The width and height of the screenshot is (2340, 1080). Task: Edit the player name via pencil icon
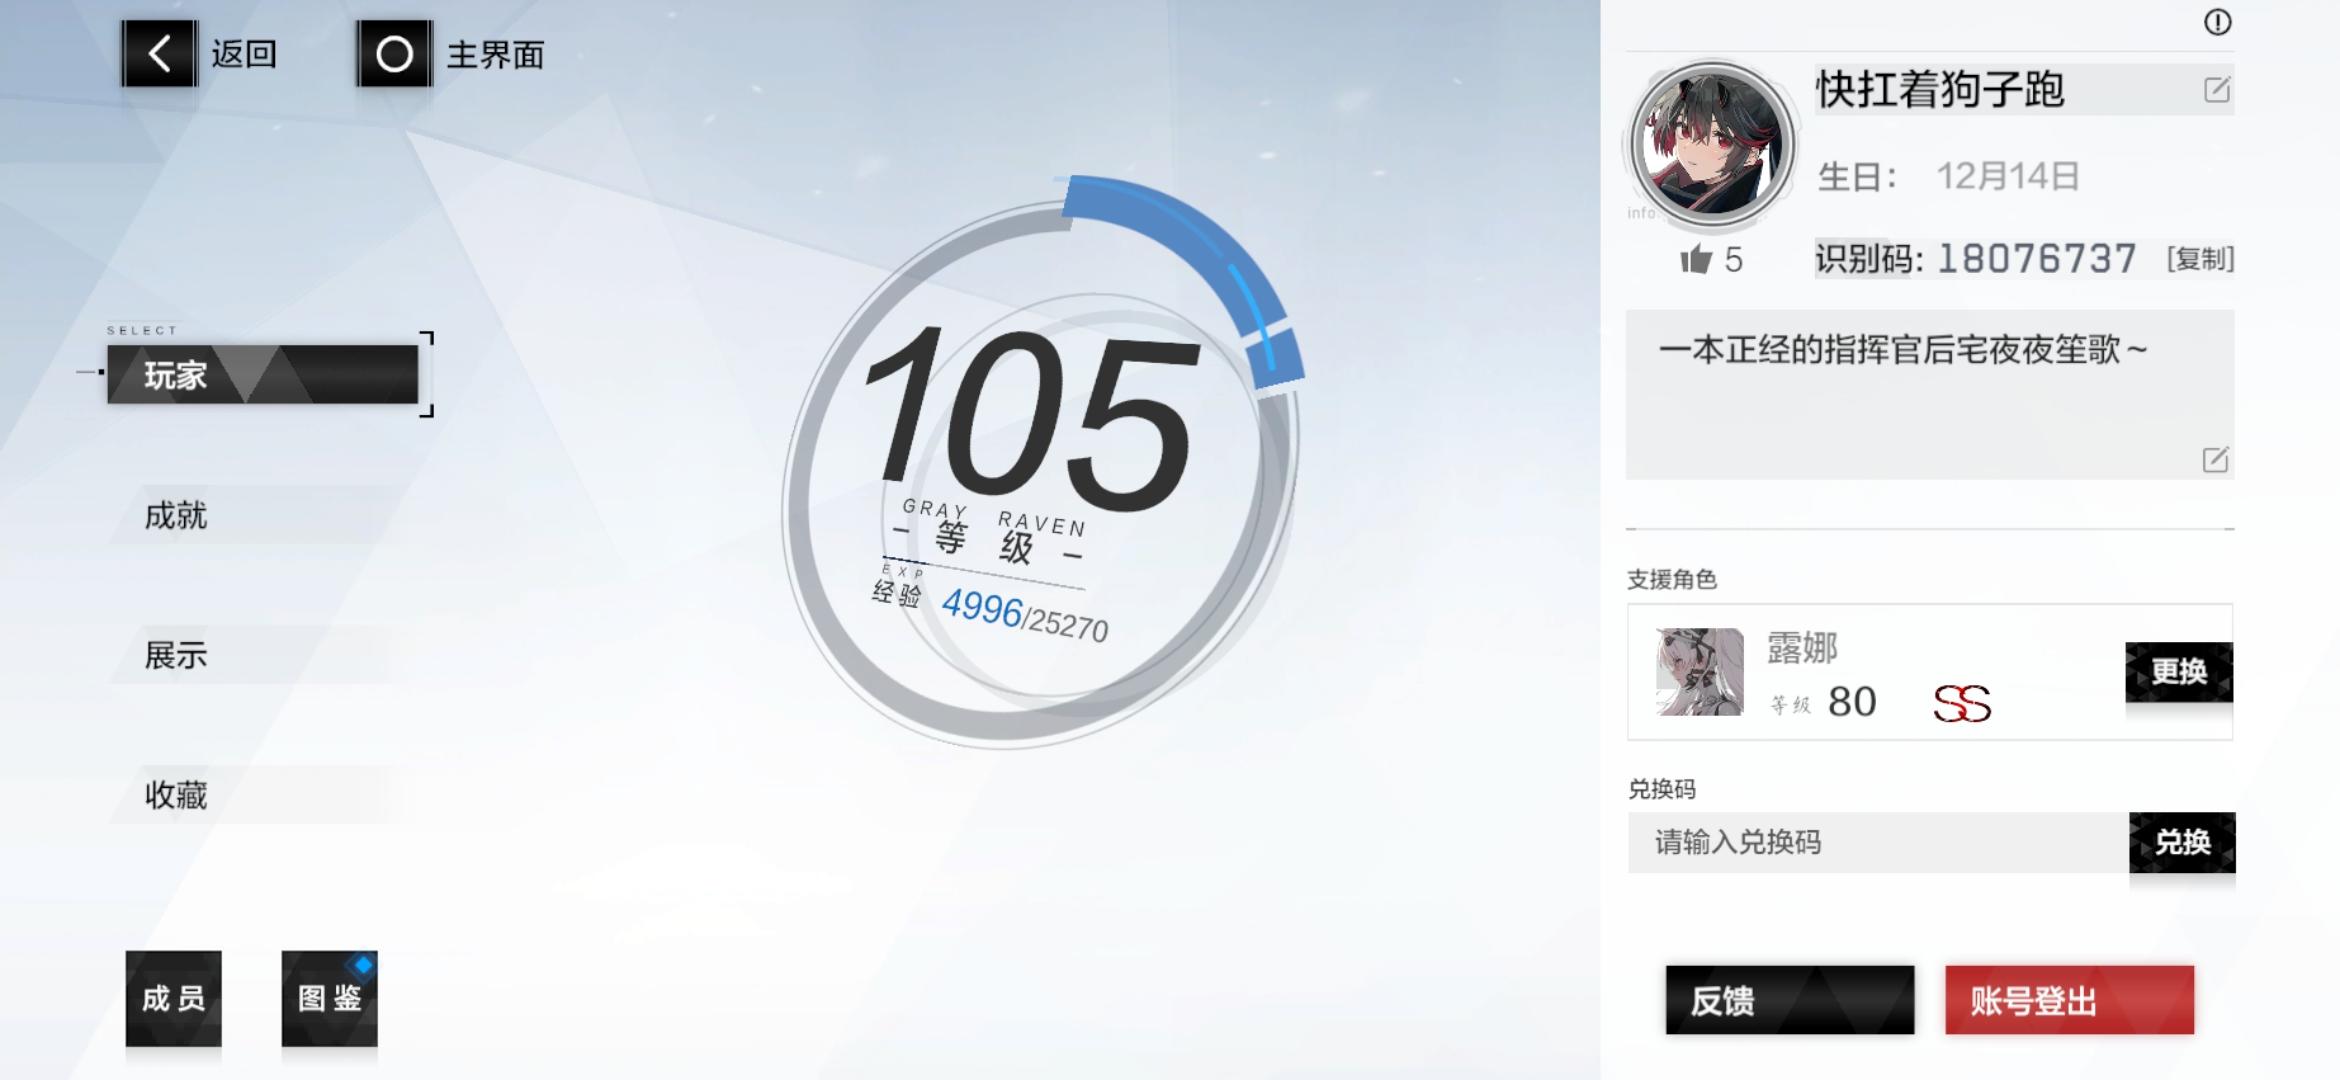(x=2216, y=90)
